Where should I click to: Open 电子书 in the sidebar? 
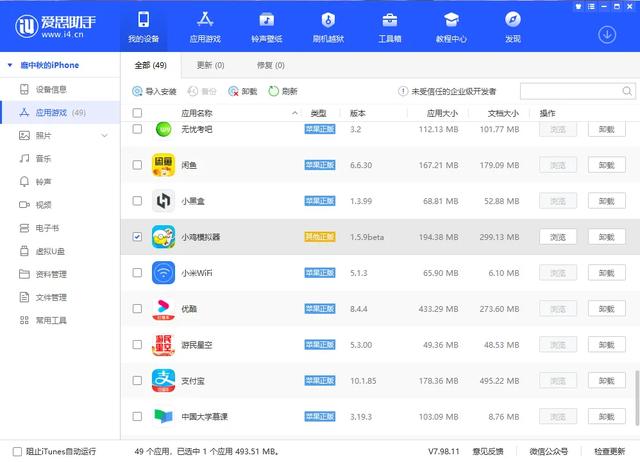pyautogui.click(x=60, y=228)
